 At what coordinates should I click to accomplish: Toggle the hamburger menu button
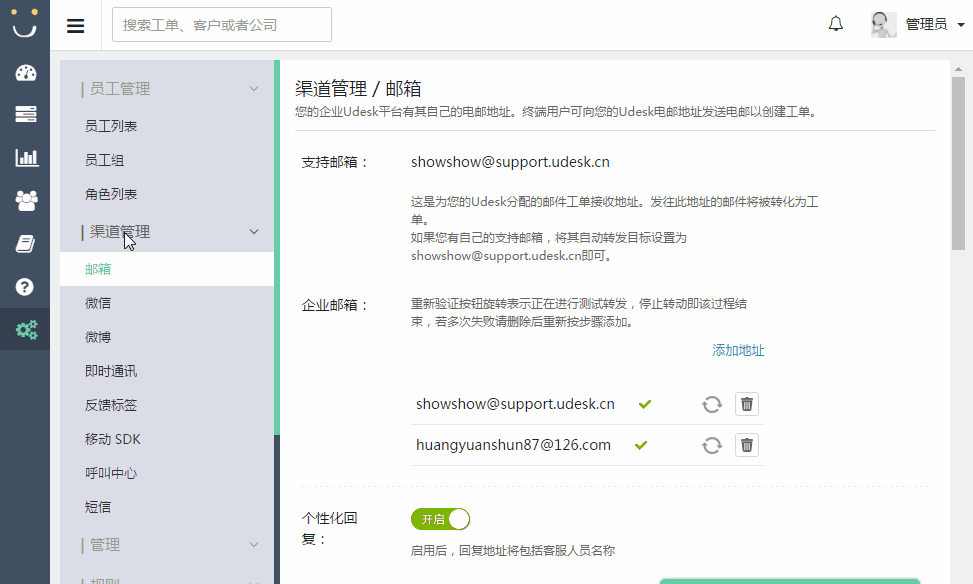(76, 25)
